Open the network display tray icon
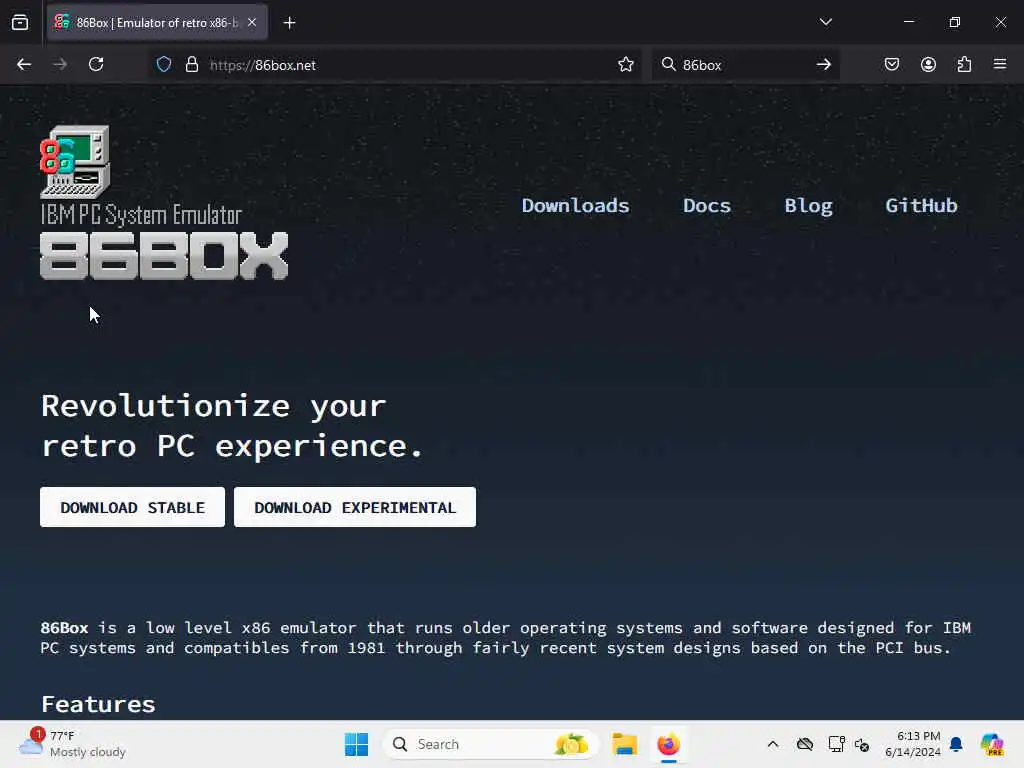Screen dimensions: 1024x768 coord(836,744)
